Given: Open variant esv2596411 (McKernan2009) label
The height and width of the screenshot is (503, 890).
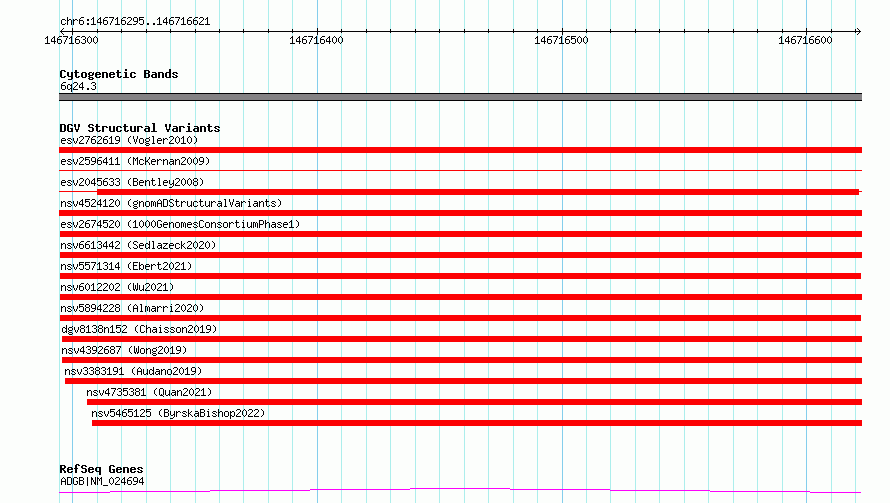Looking at the screenshot, I should [135, 161].
